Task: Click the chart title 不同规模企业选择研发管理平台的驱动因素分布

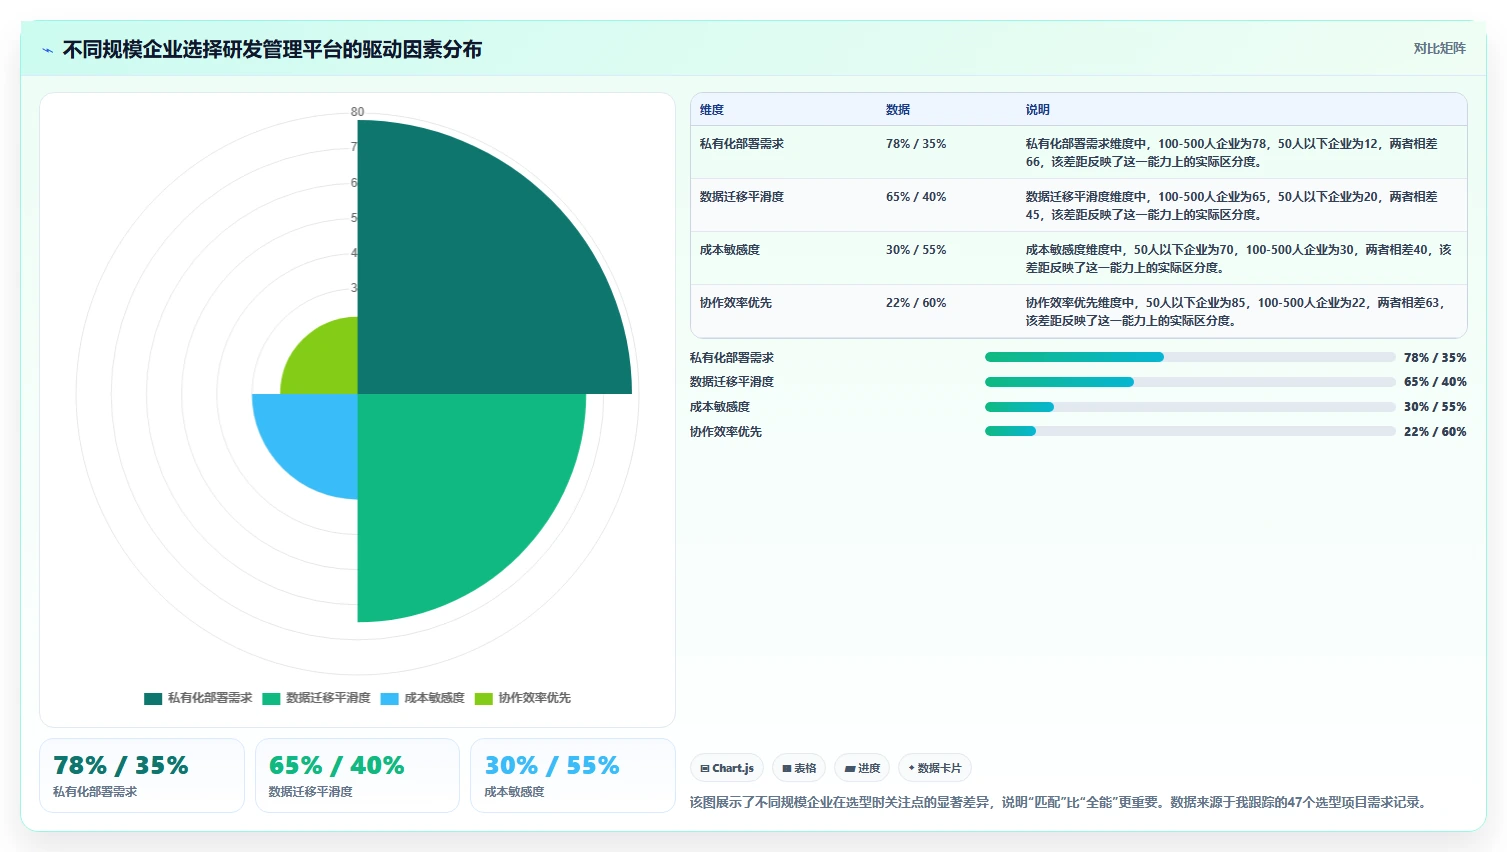Action: coord(272,50)
